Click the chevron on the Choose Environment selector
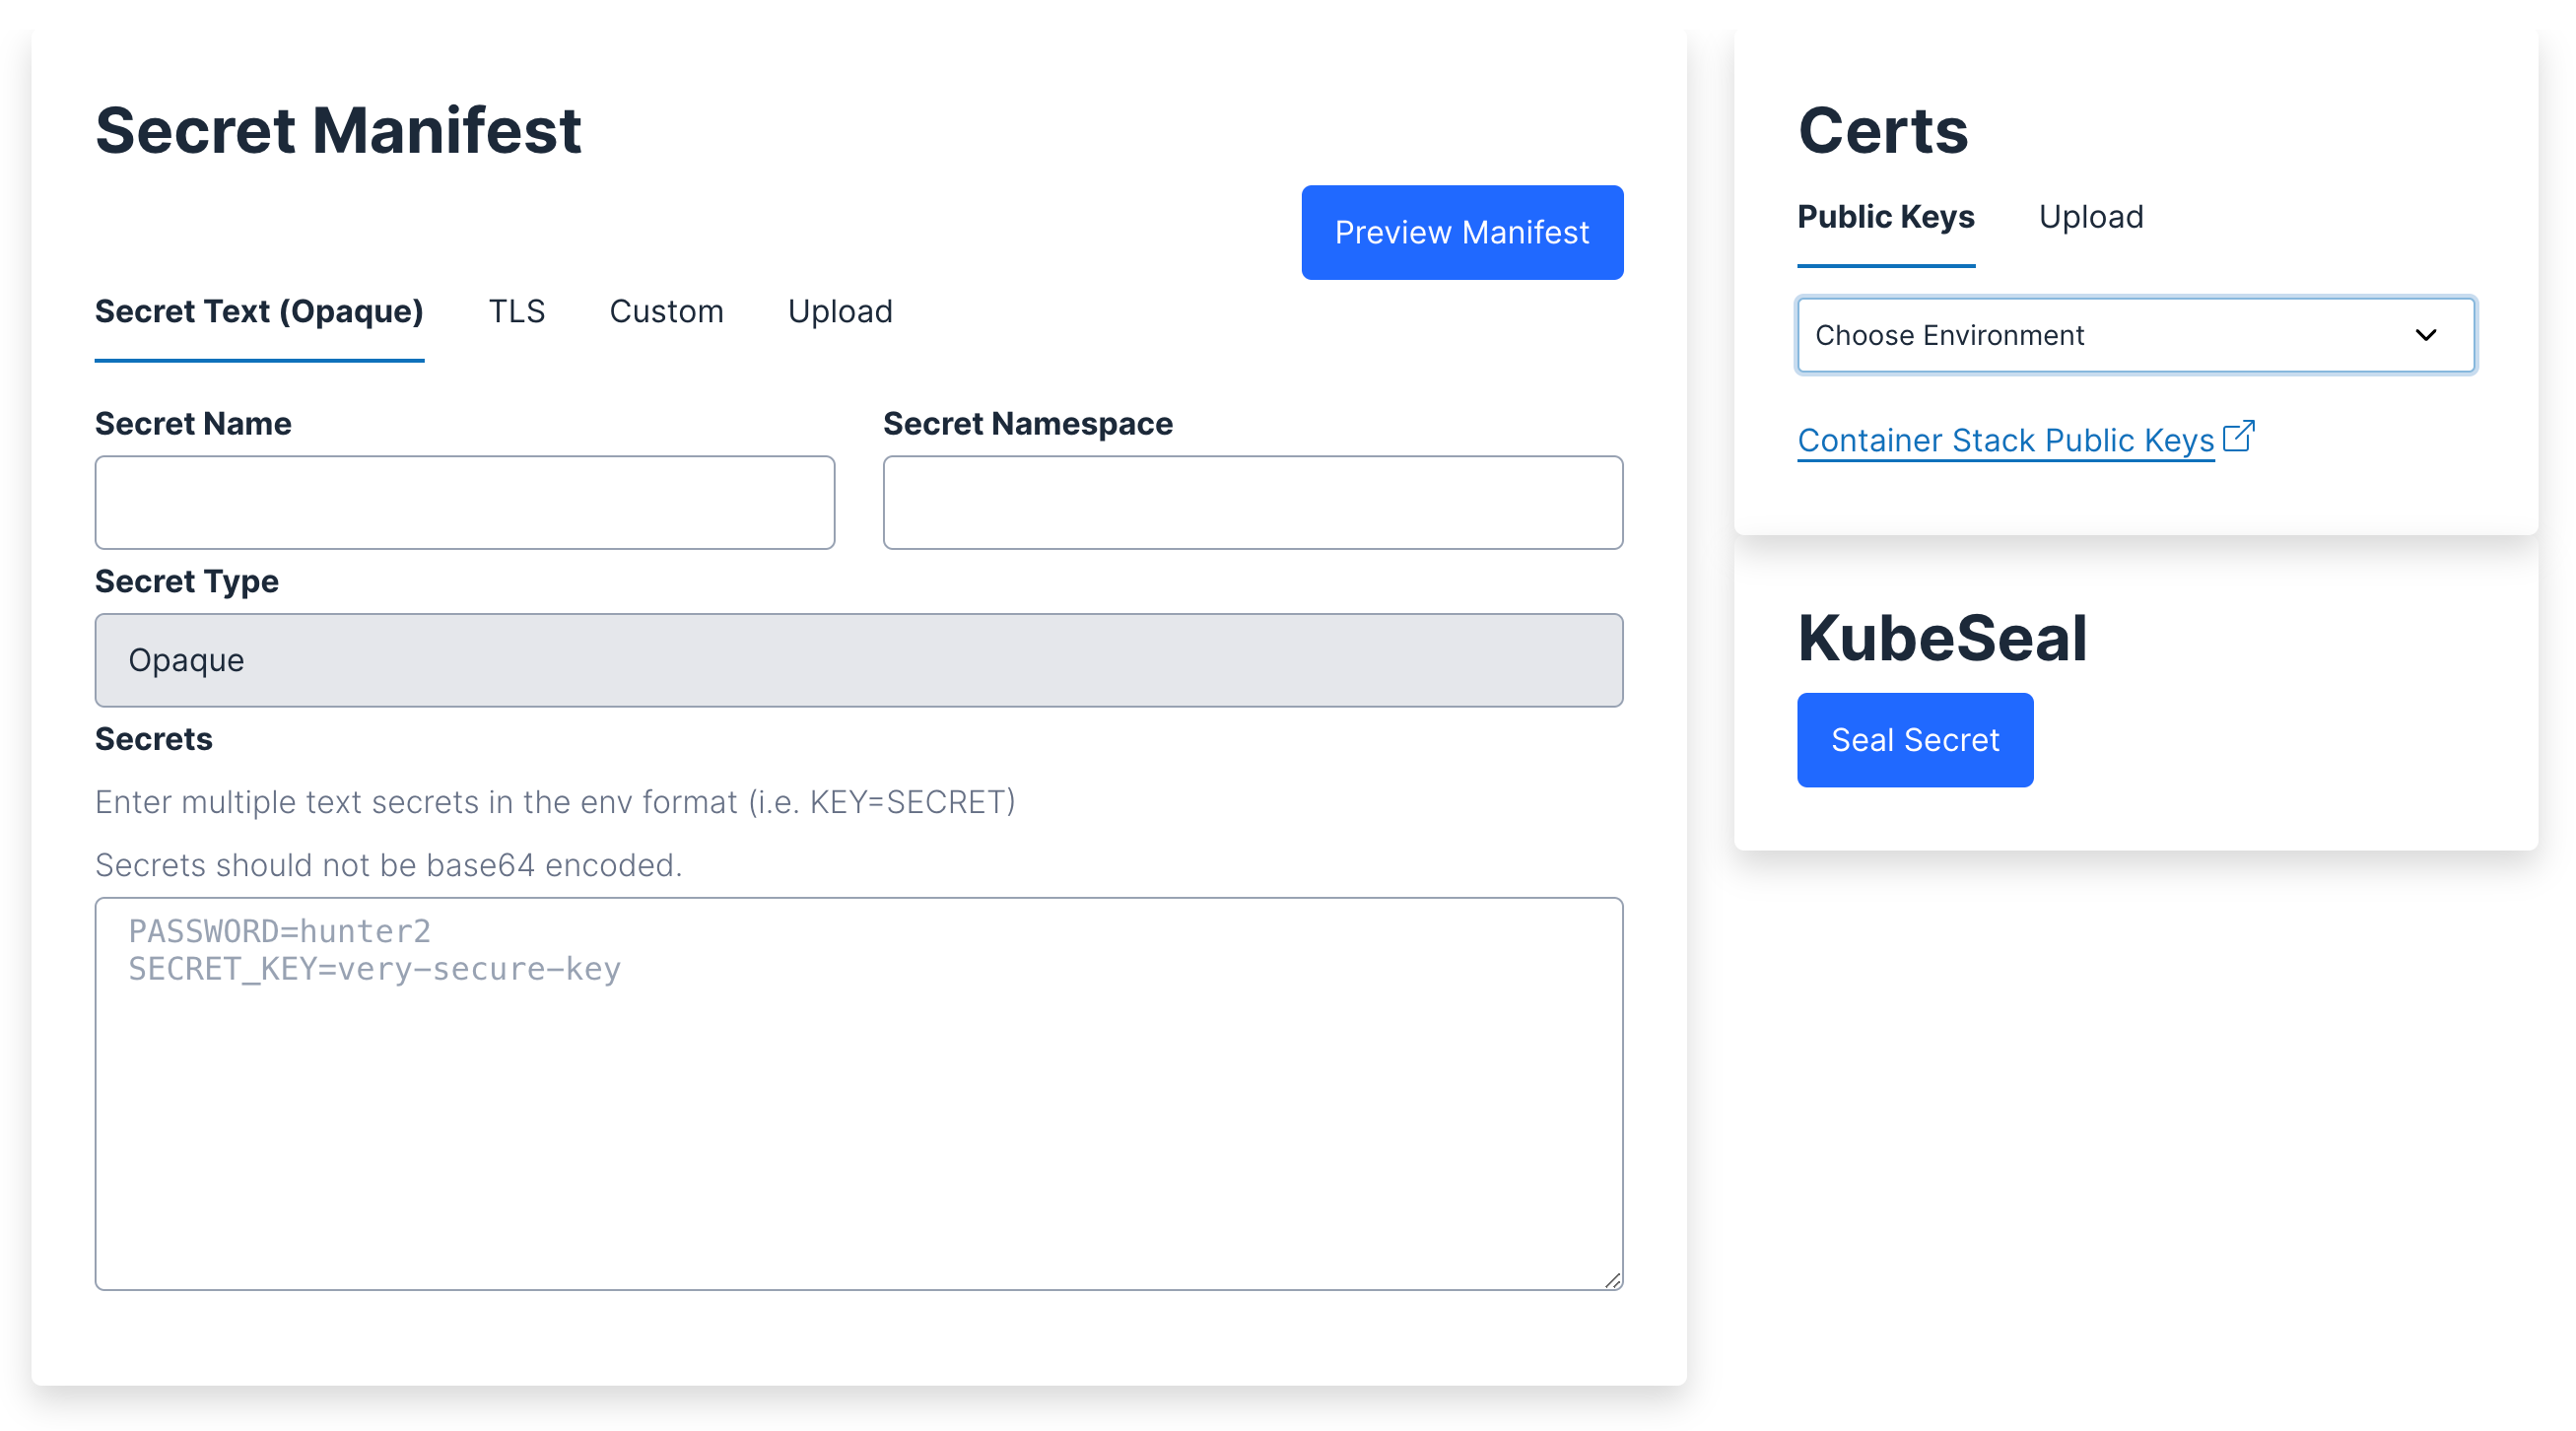 click(2427, 335)
